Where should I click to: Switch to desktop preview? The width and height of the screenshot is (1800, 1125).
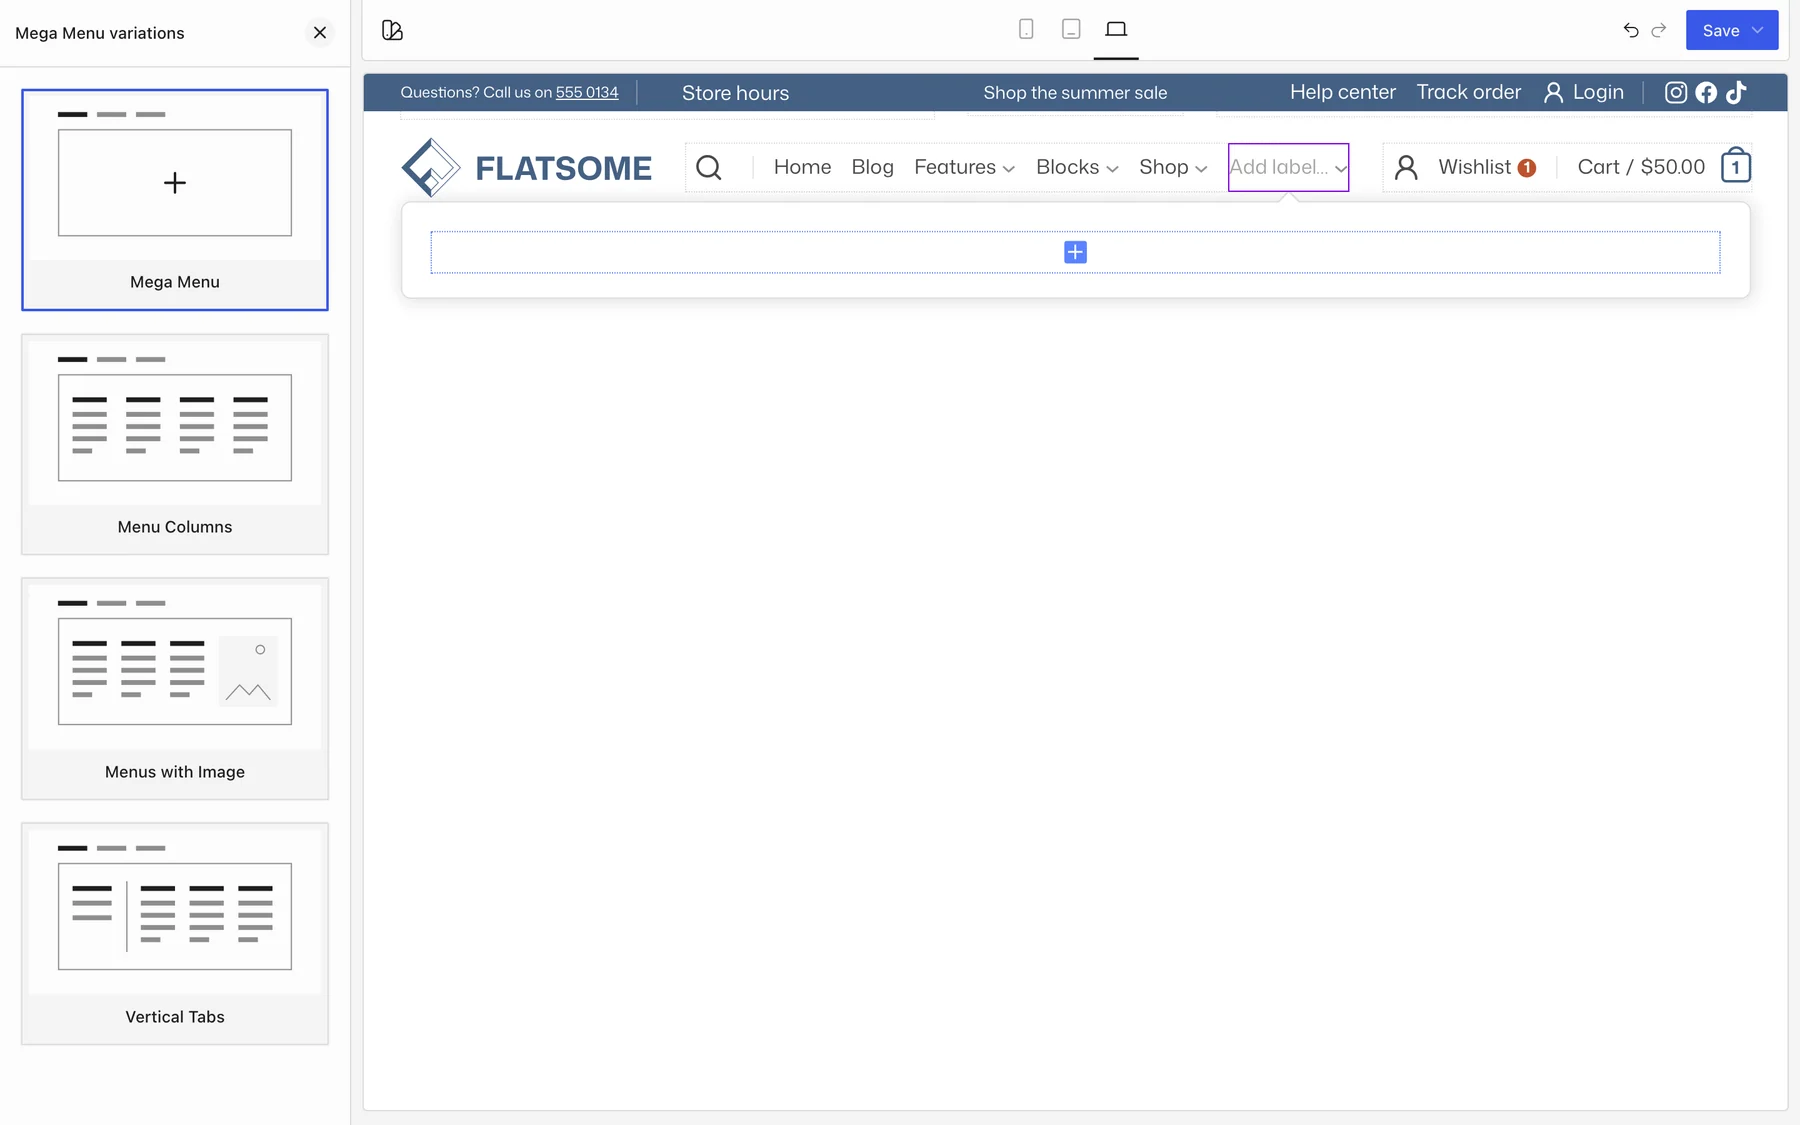[x=1116, y=29]
